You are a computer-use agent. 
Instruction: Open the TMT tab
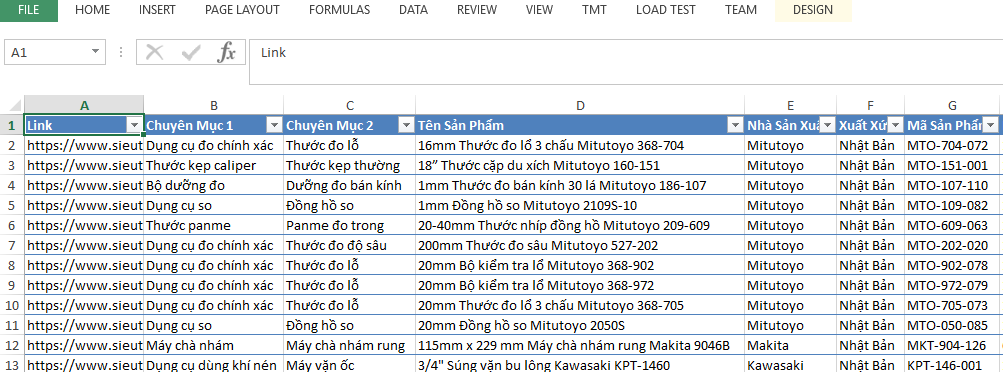click(x=594, y=10)
